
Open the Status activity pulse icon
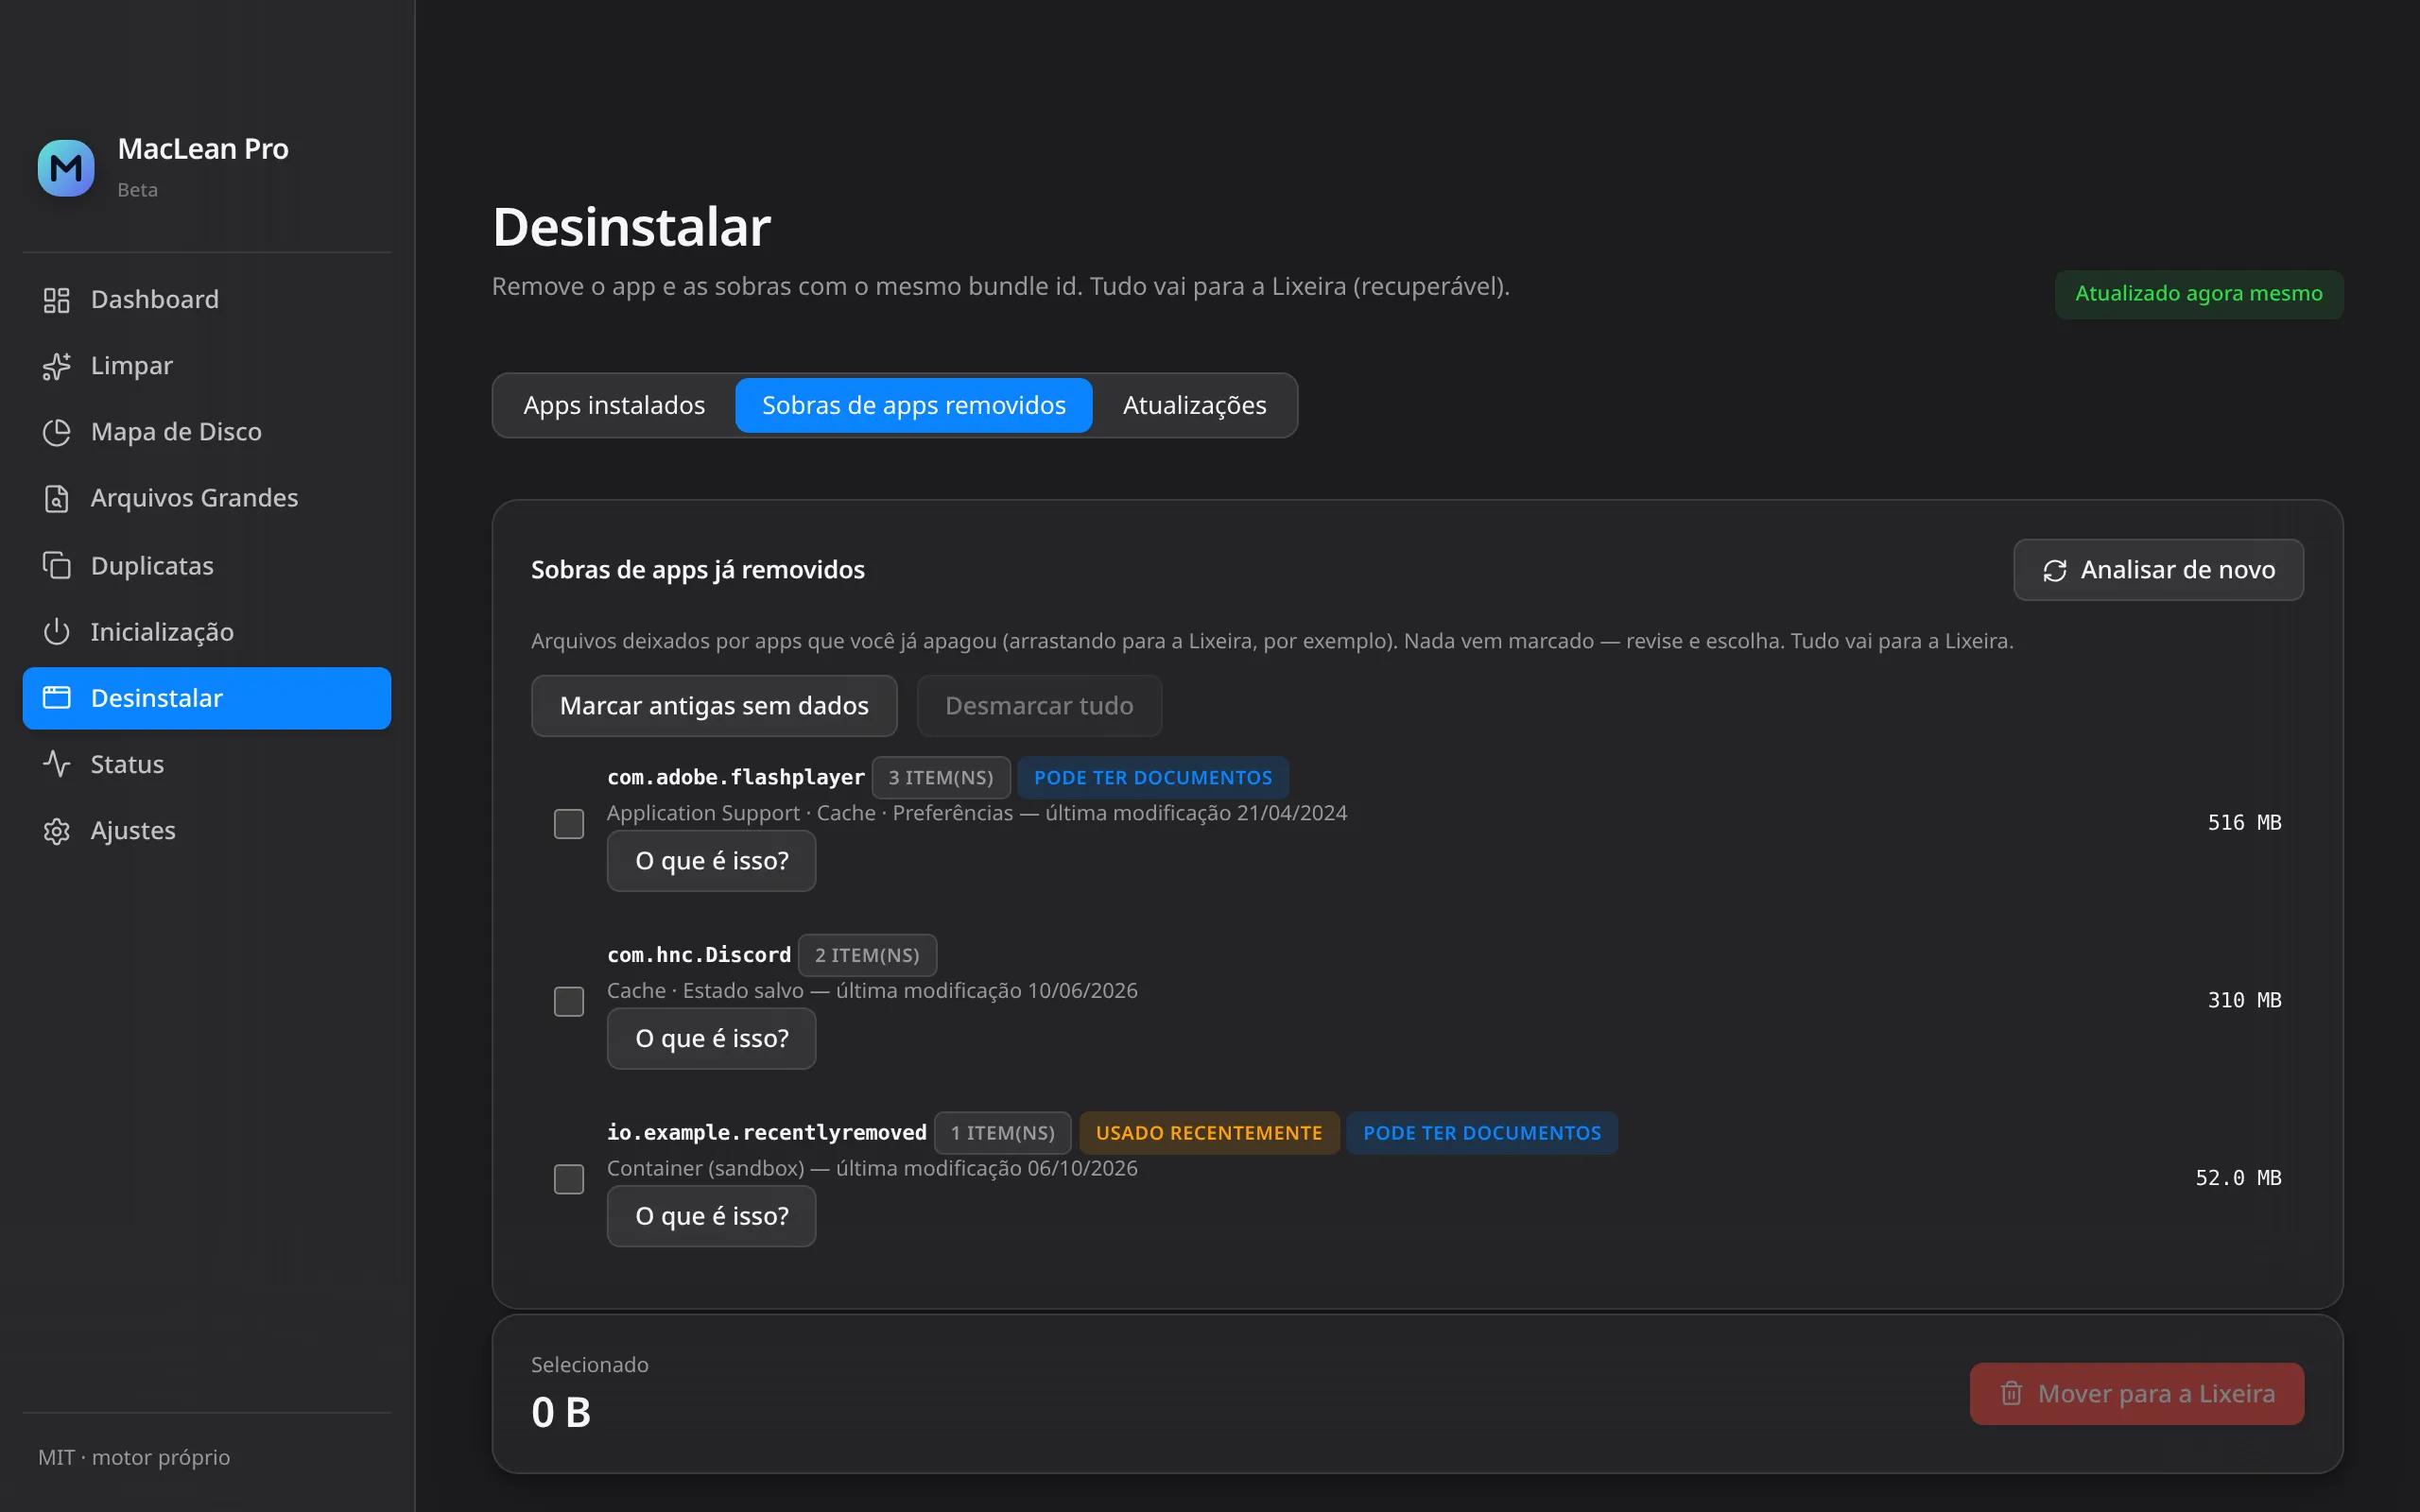click(57, 764)
